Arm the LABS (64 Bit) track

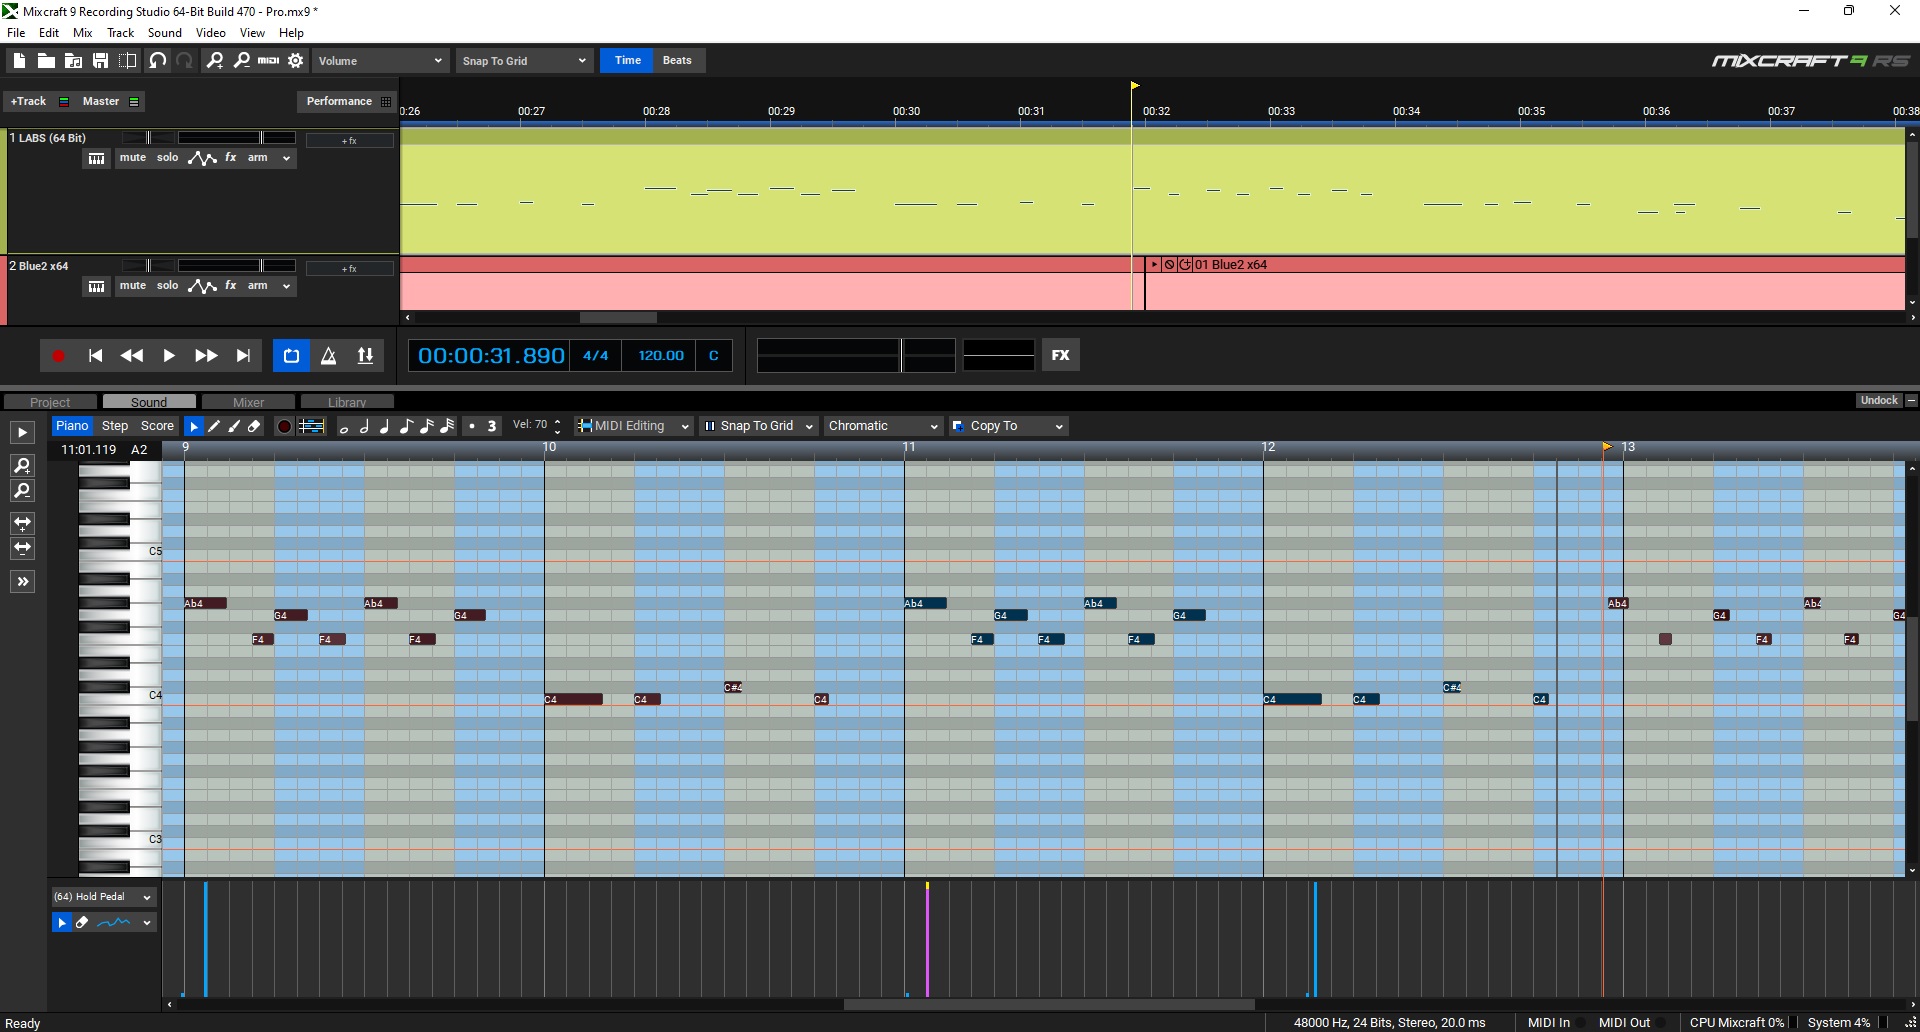click(258, 158)
